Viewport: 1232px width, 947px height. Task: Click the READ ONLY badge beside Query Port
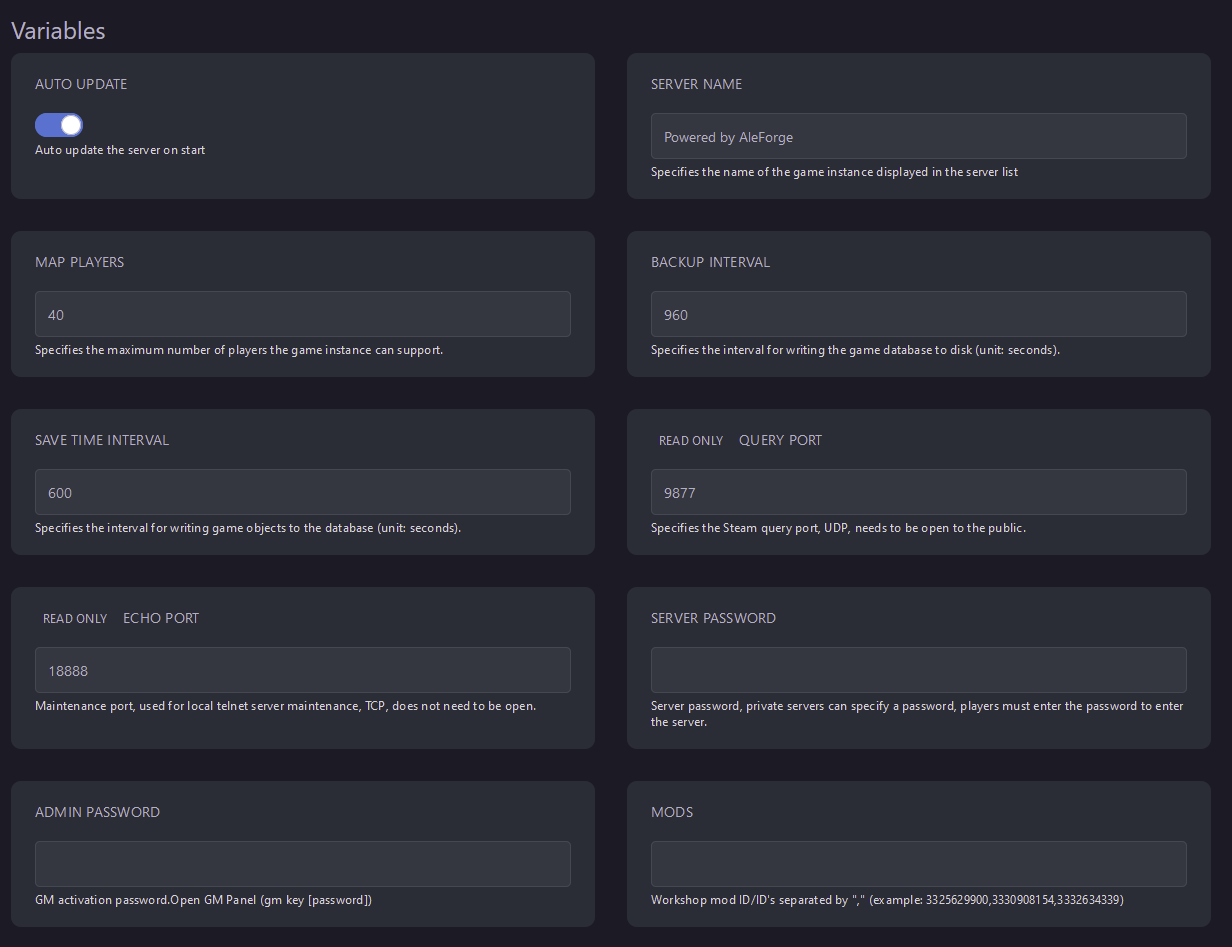[x=690, y=441]
